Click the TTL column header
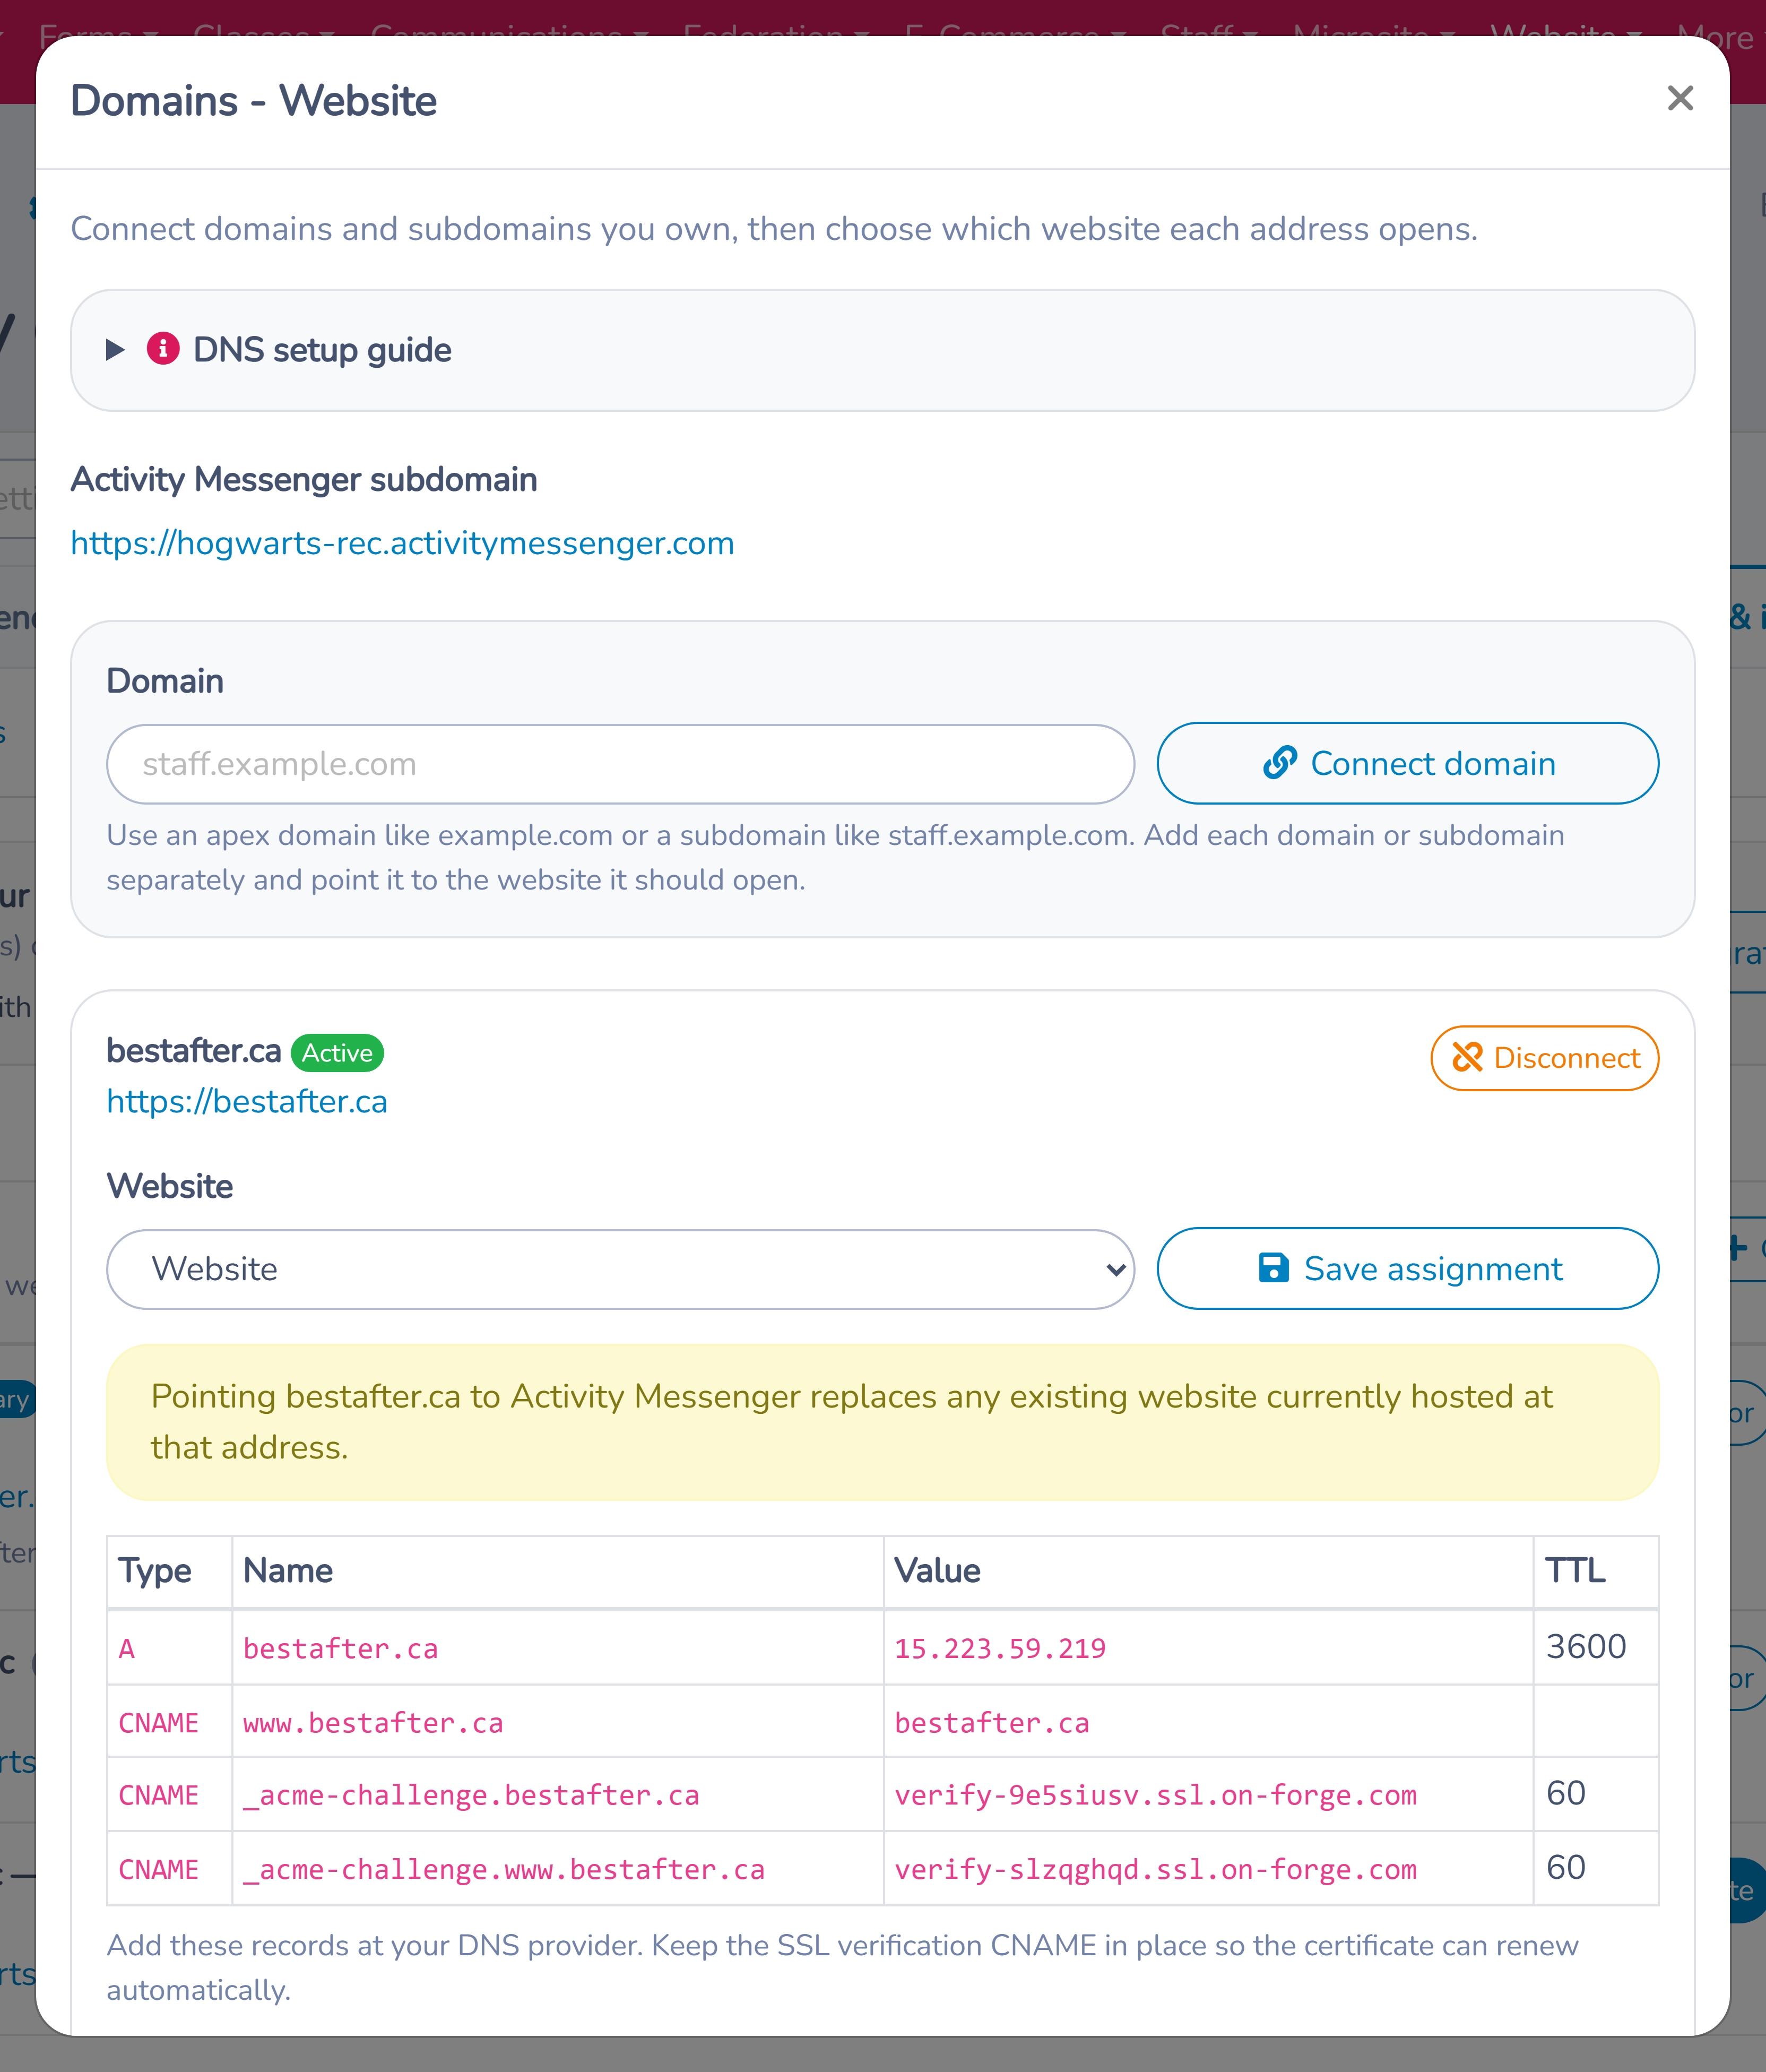The image size is (1766, 2072). click(1595, 1571)
